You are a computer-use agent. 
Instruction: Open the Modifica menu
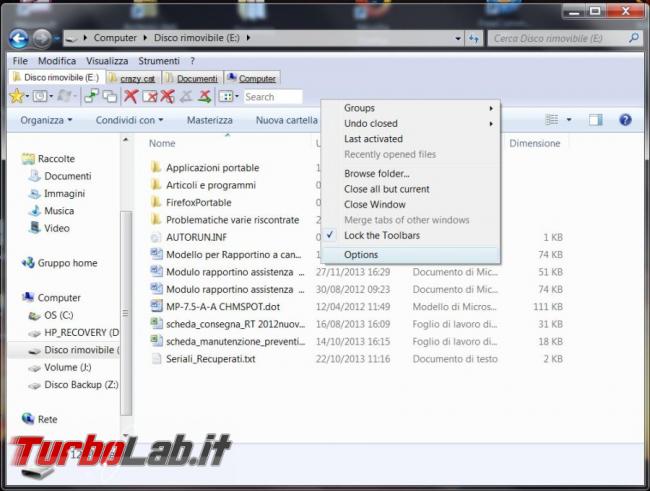(x=57, y=61)
